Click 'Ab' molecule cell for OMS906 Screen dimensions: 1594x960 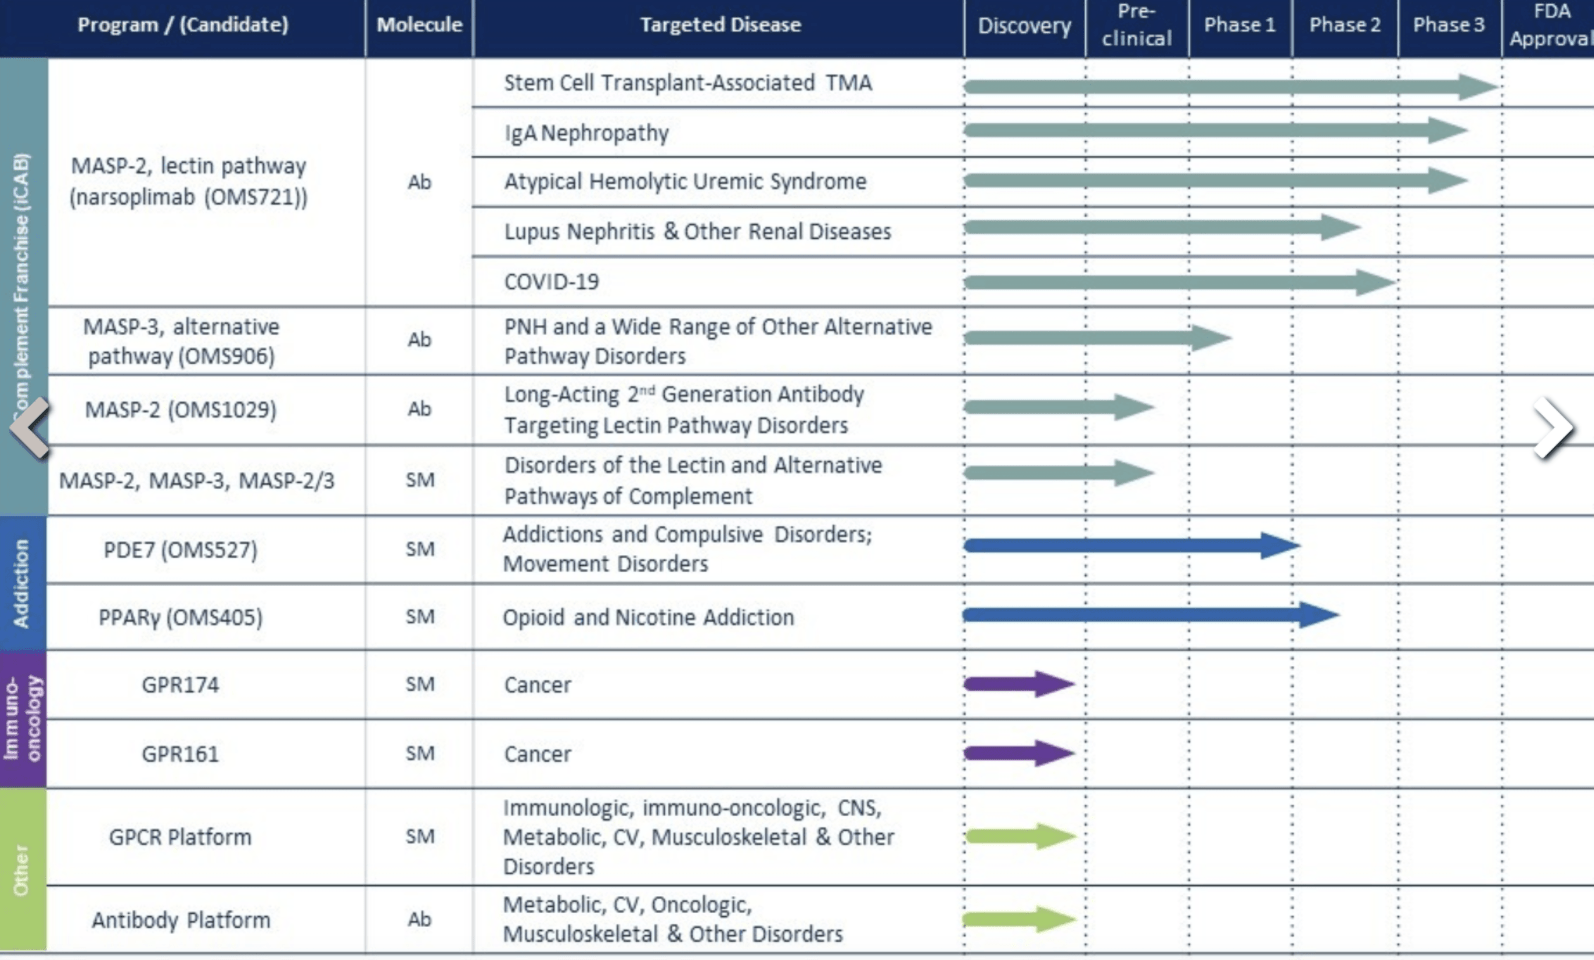[x=419, y=340]
